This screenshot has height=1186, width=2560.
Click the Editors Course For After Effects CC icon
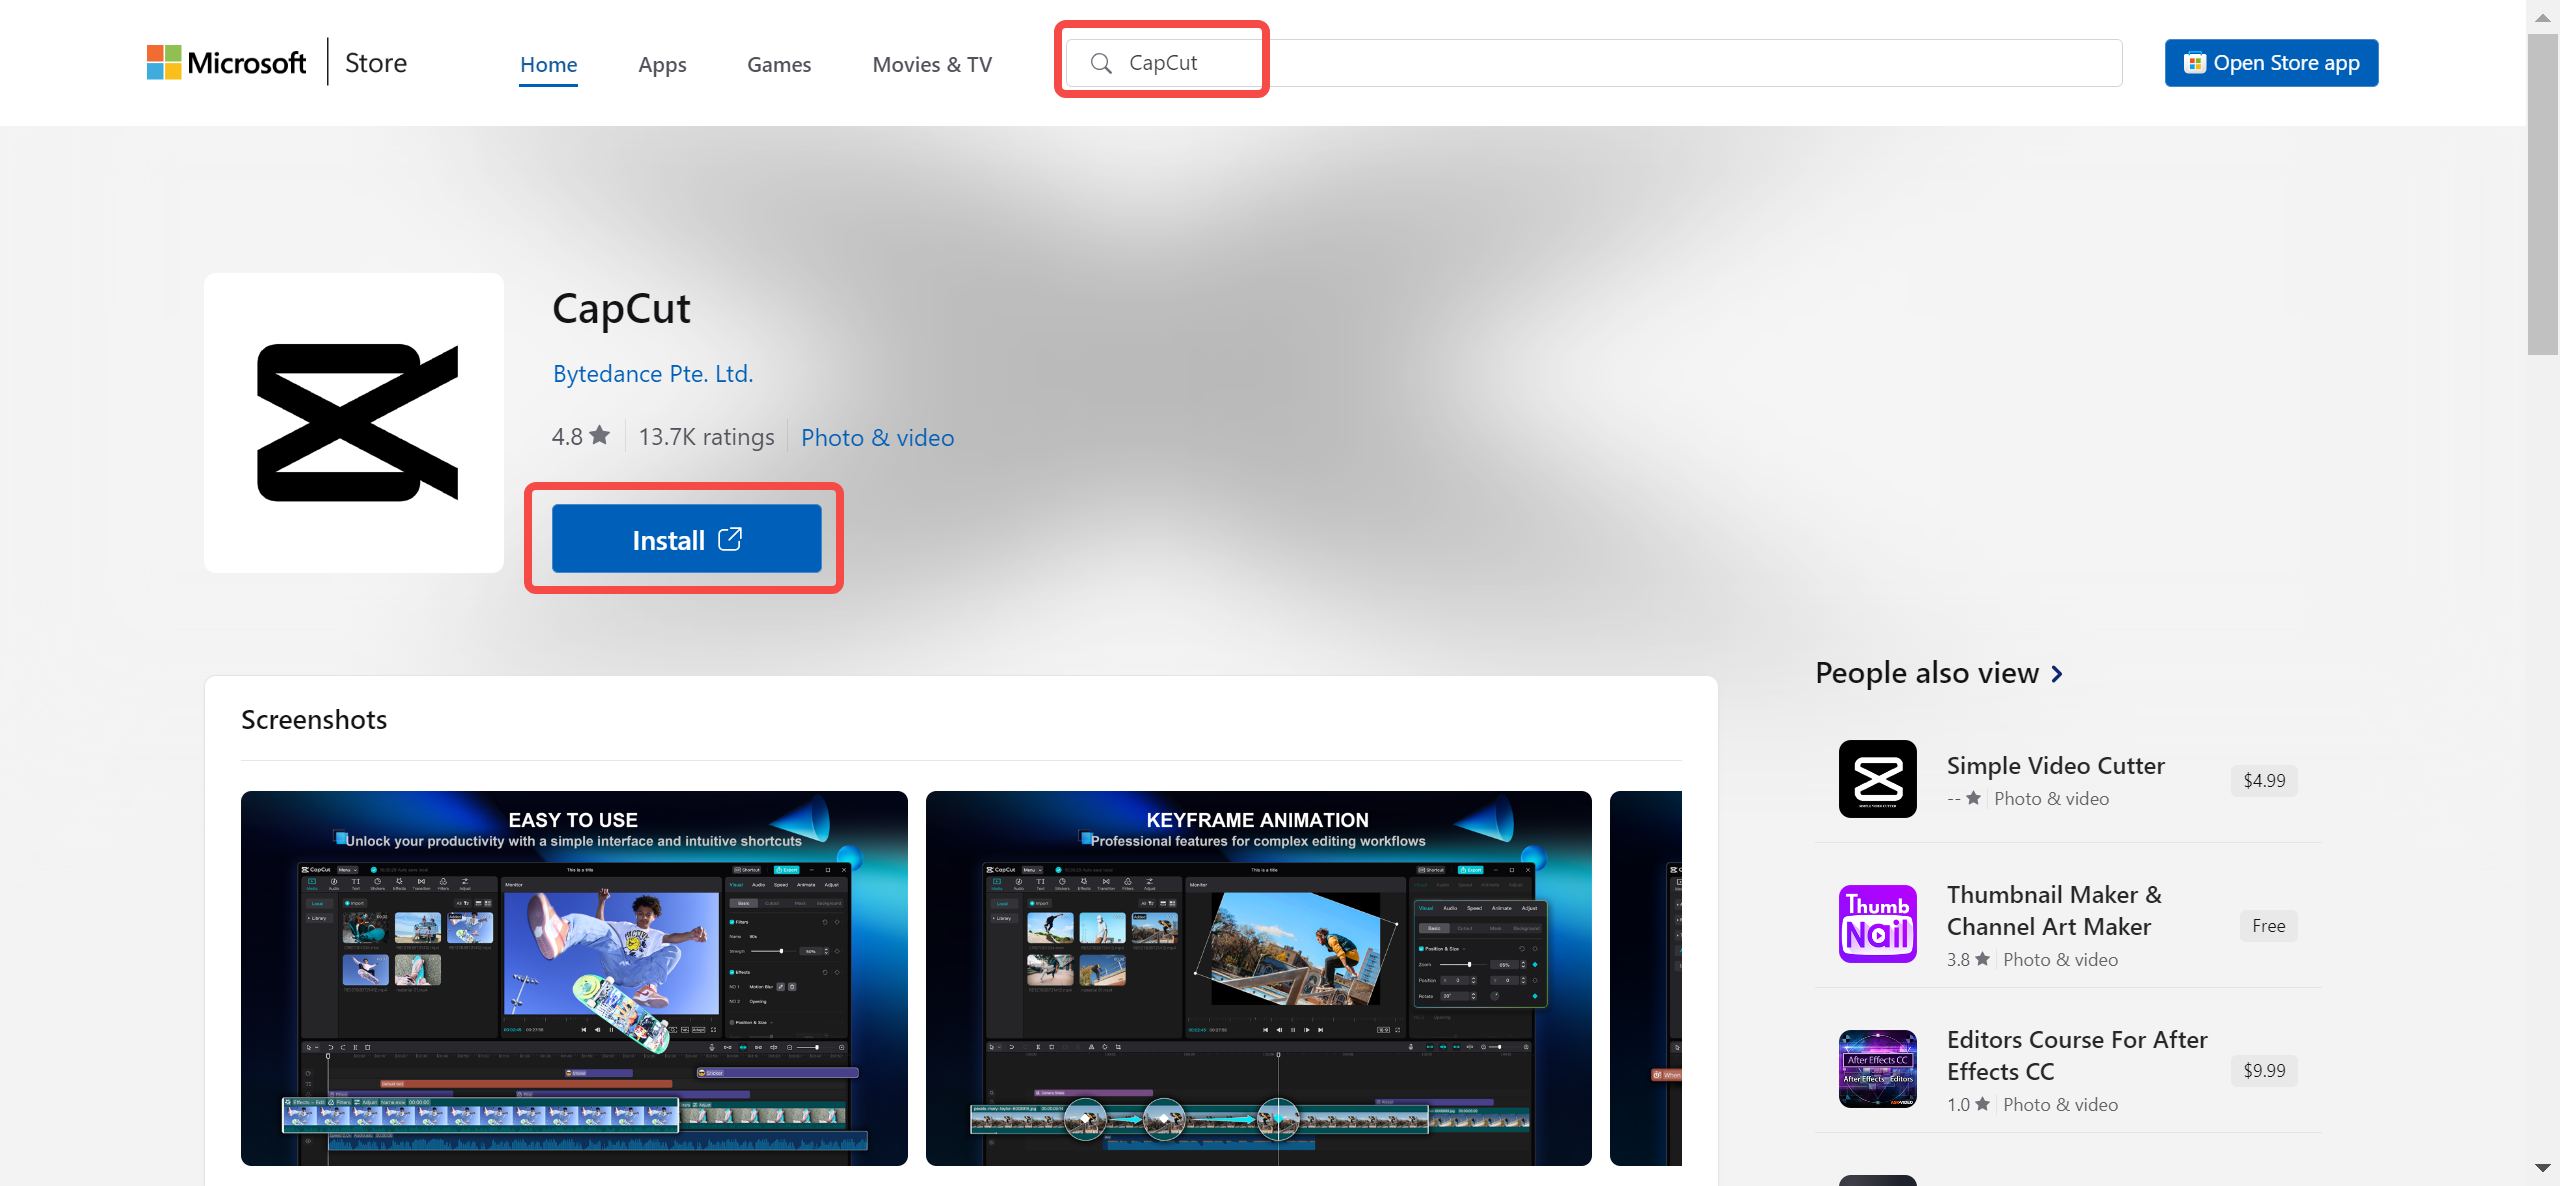(1878, 1068)
